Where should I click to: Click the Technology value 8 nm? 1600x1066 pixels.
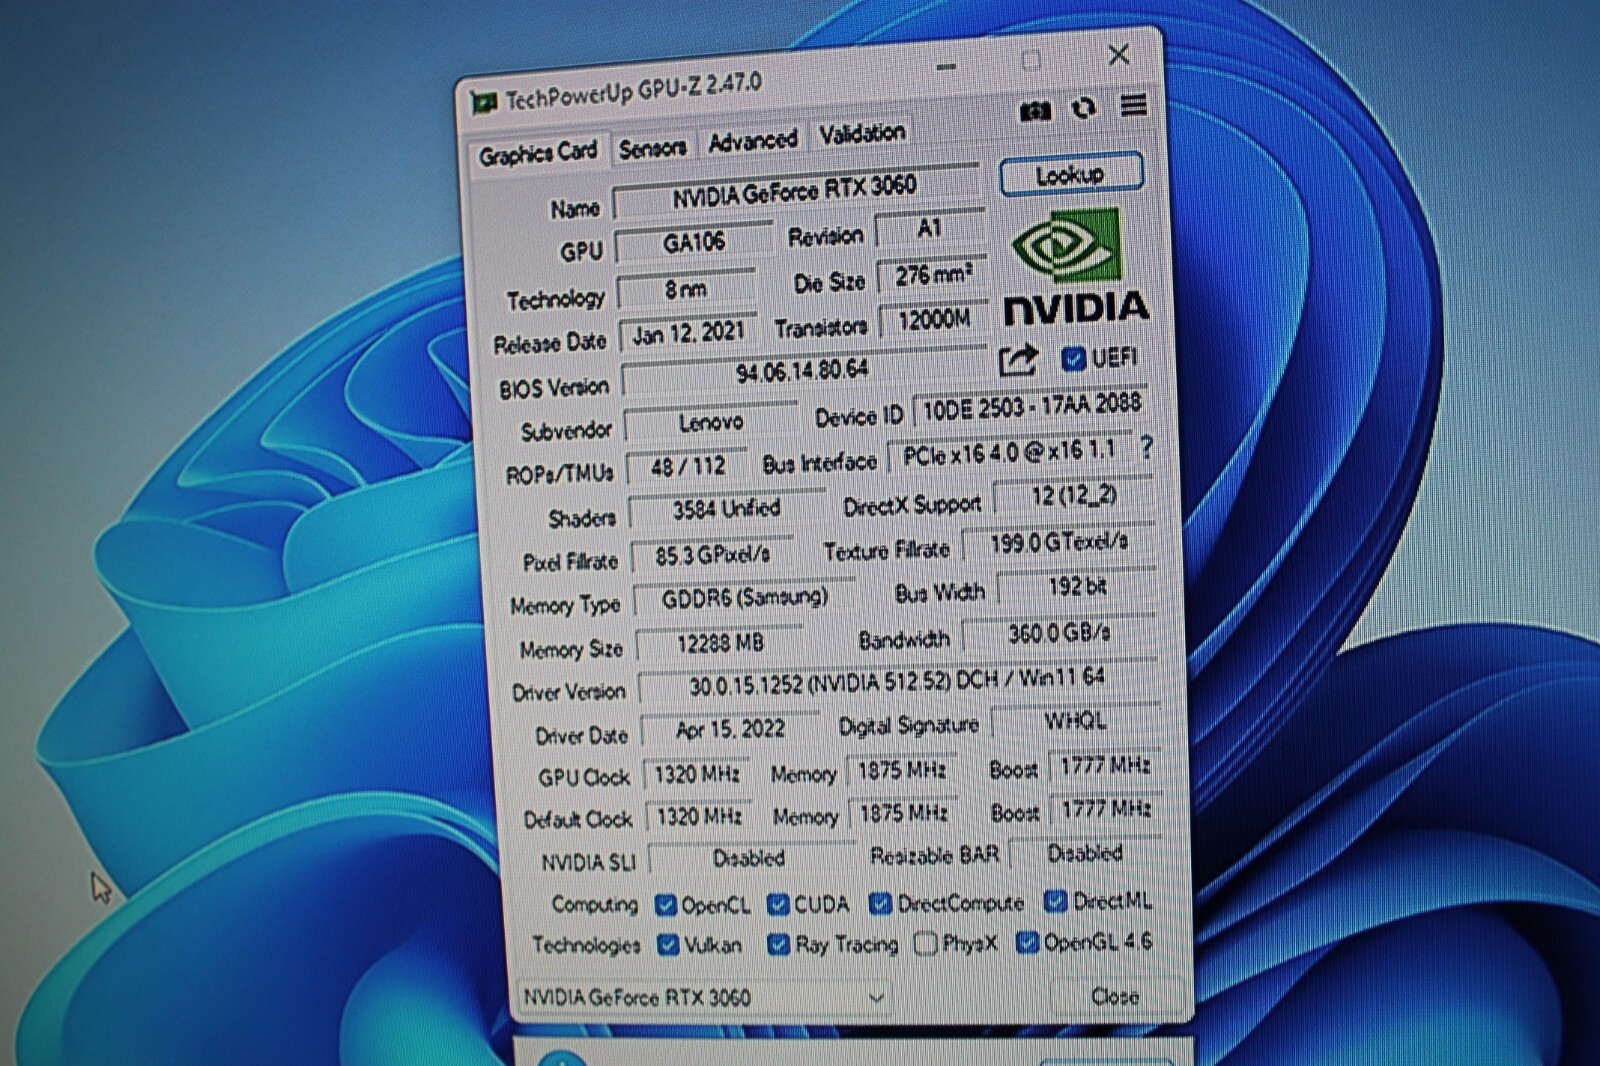(x=686, y=290)
